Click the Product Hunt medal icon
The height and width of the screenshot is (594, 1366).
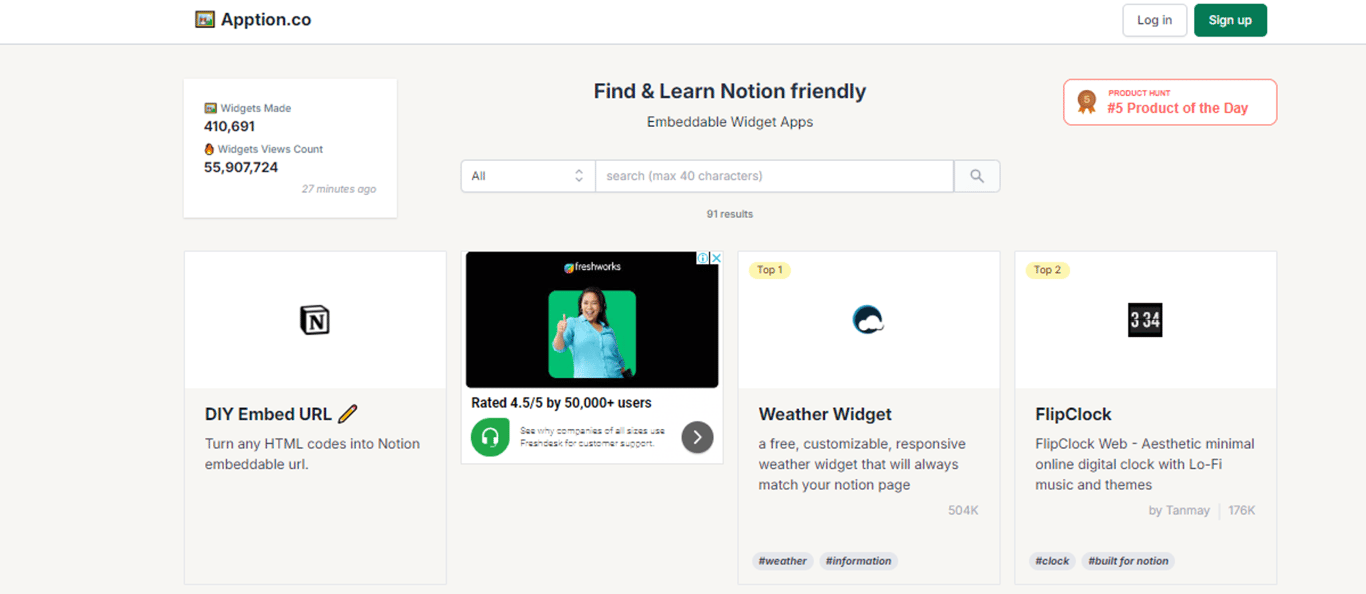[1086, 101]
